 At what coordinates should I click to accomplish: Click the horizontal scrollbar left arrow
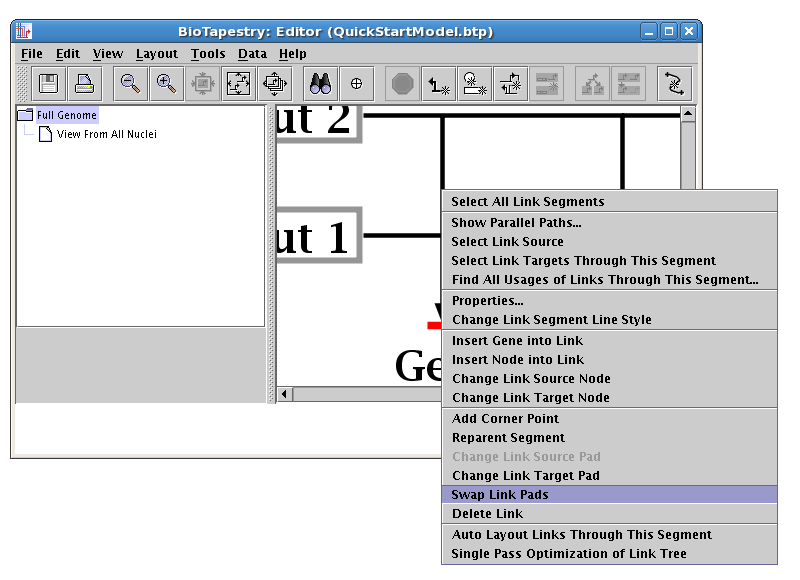(285, 395)
